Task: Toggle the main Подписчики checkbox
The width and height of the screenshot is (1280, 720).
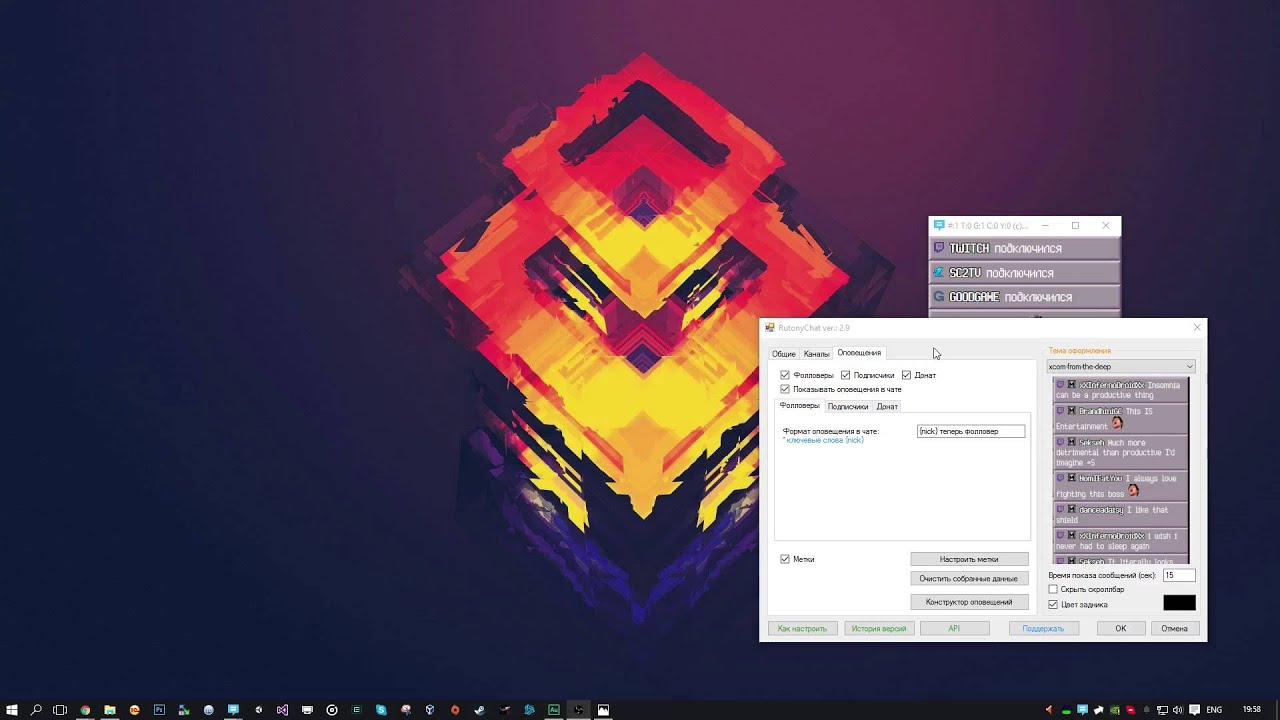Action: [x=845, y=375]
